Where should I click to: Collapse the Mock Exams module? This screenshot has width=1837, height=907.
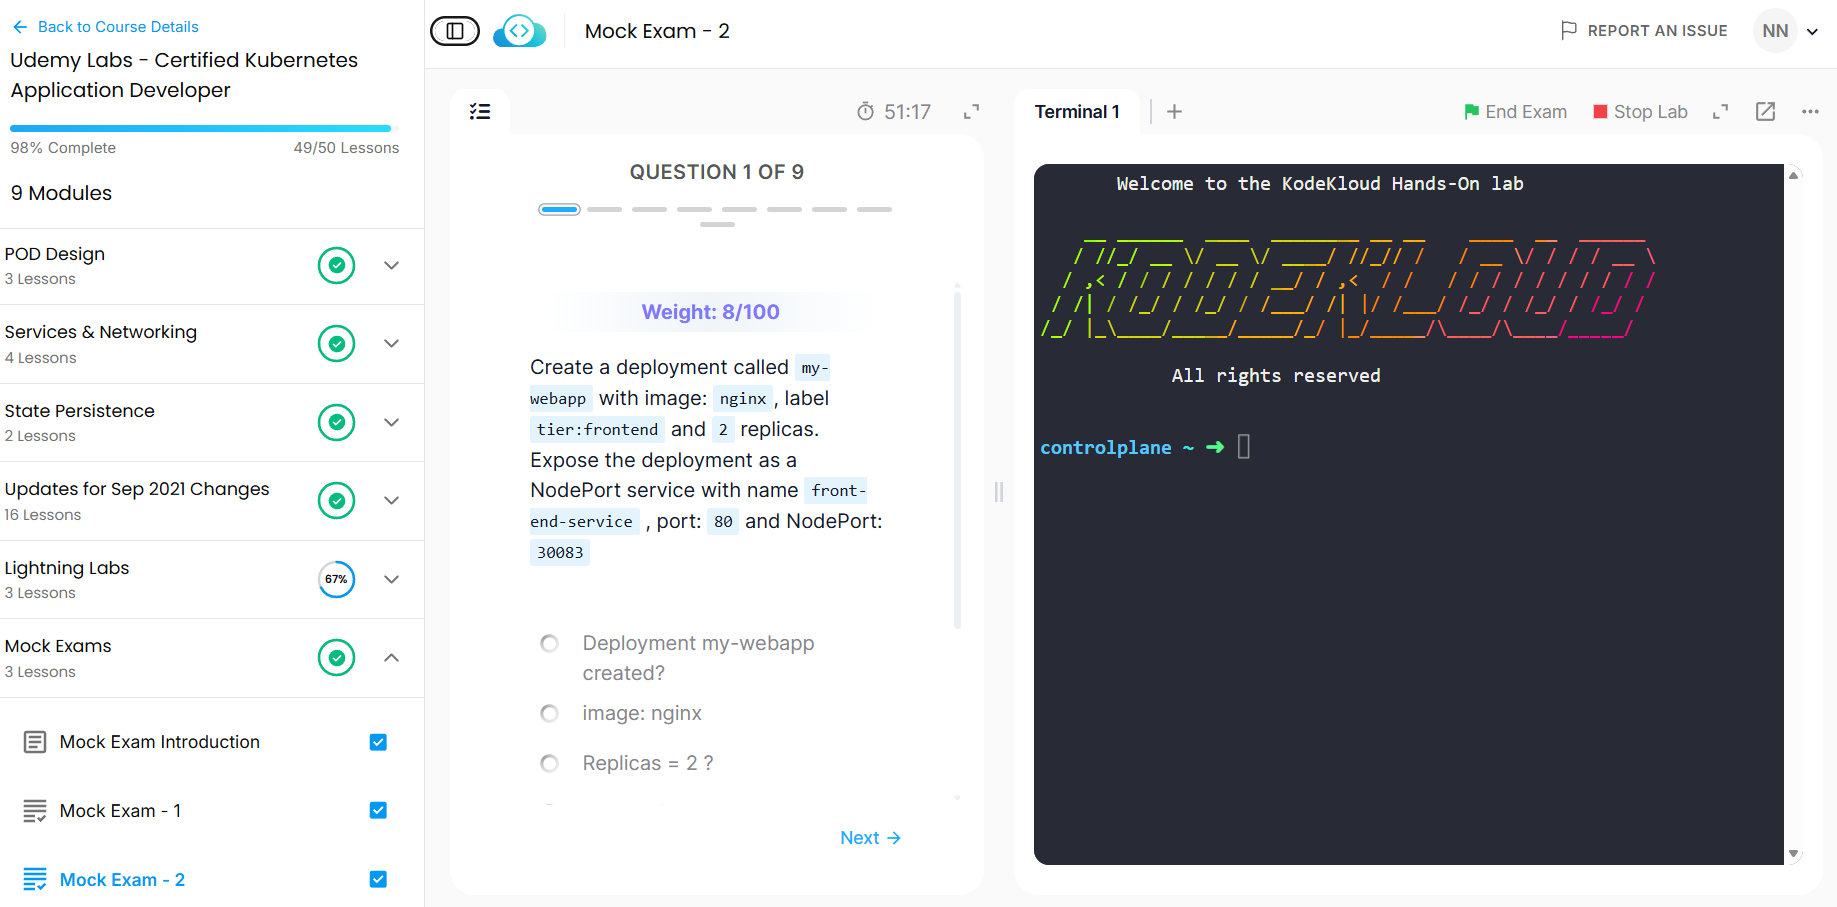pos(392,658)
